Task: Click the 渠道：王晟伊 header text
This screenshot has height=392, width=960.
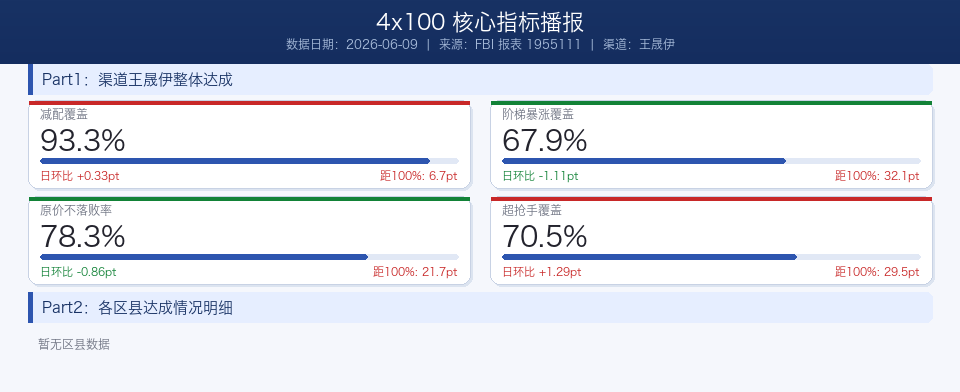Action: point(639,44)
